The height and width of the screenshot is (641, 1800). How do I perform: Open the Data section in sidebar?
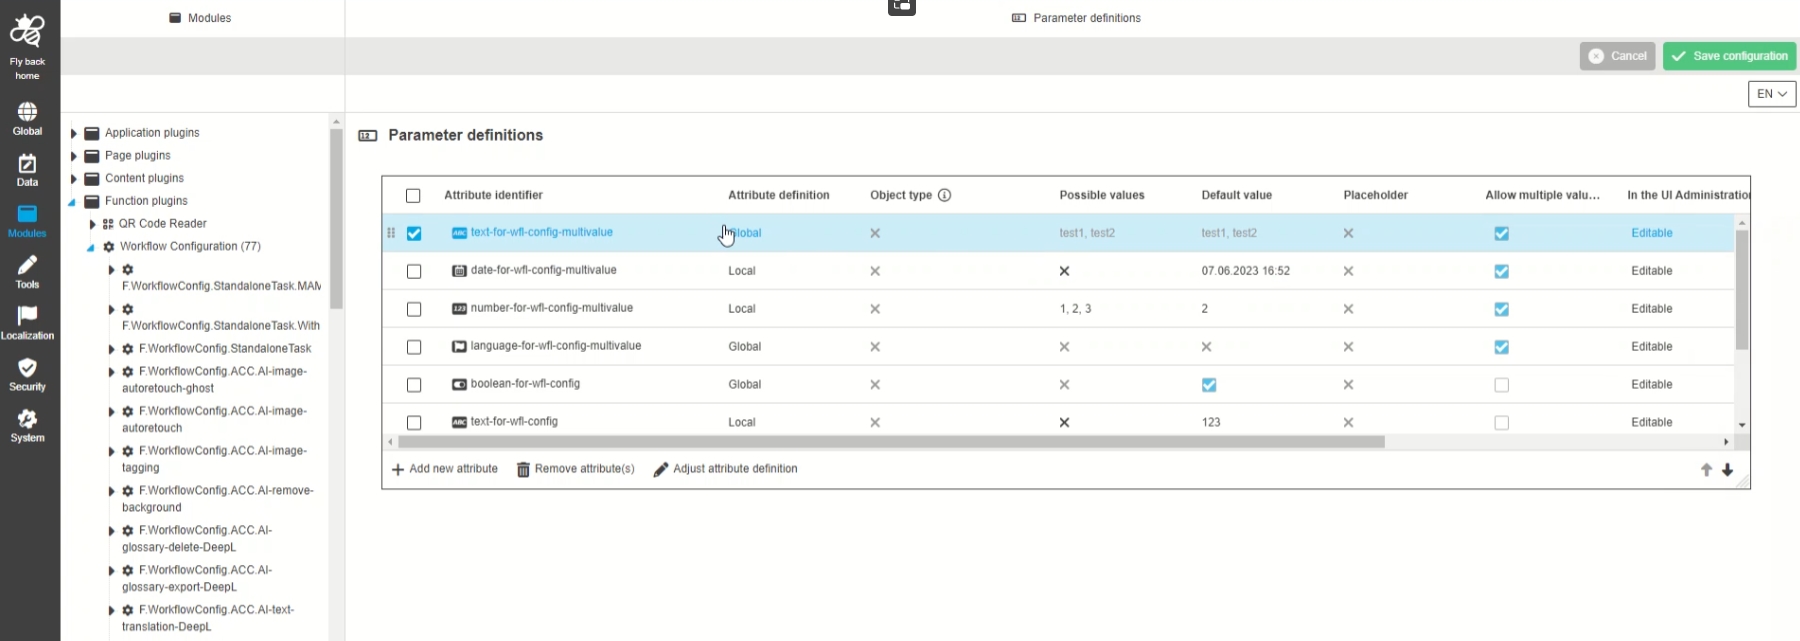click(27, 164)
